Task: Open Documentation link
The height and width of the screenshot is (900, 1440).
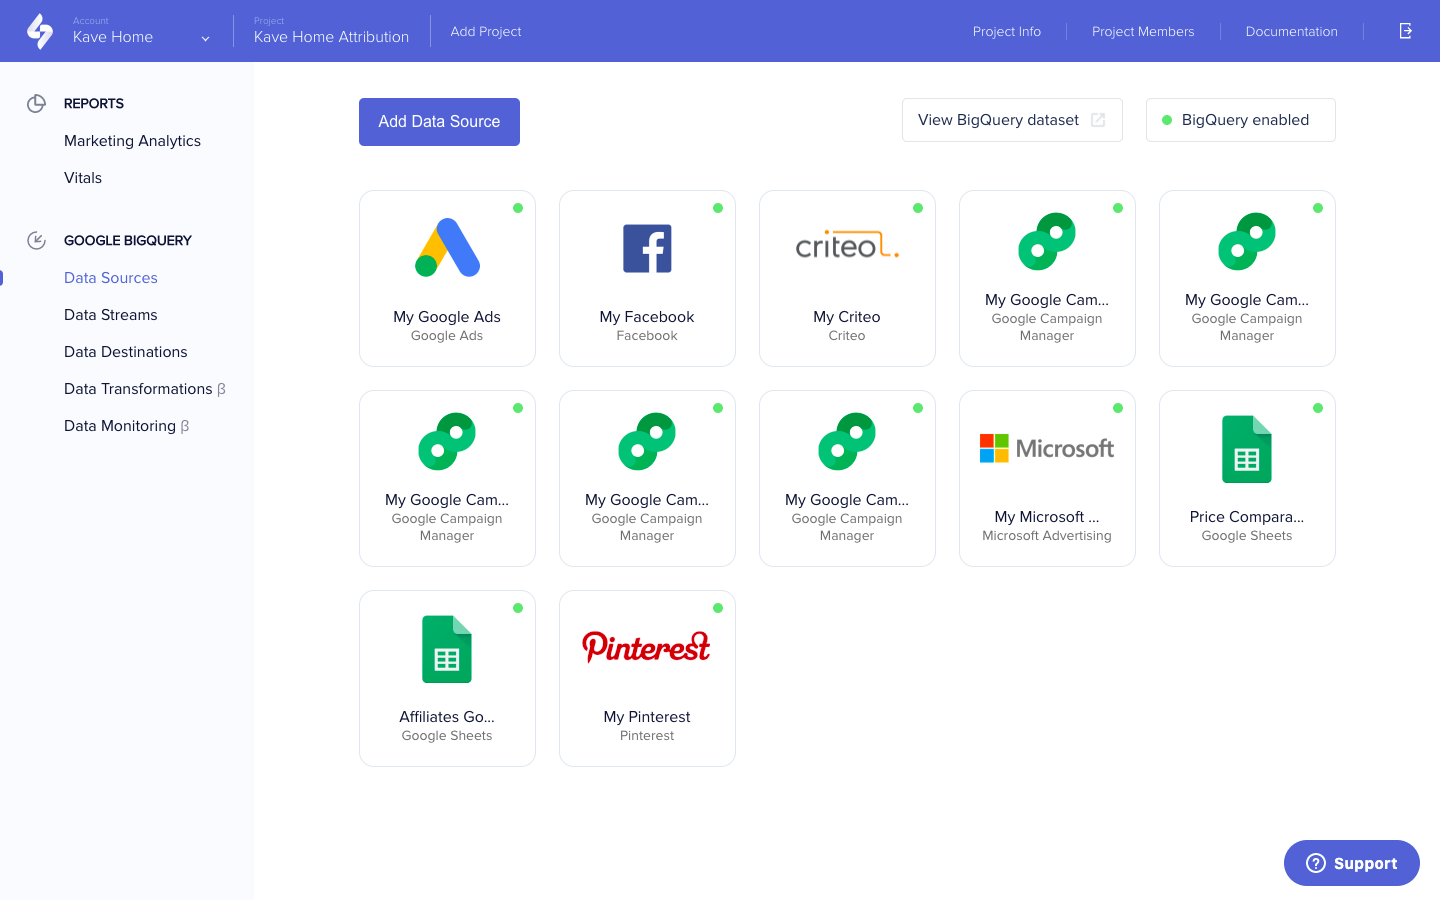Action: 1292,31
